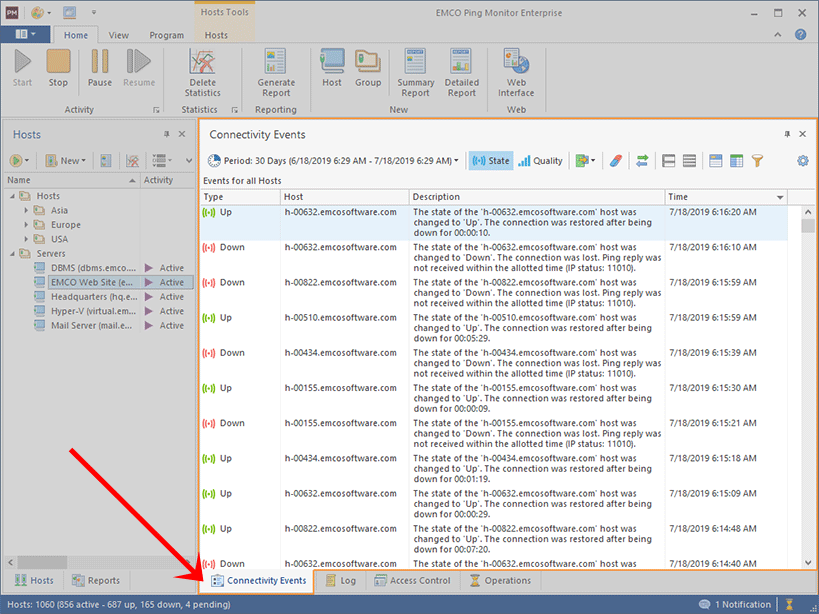The width and height of the screenshot is (819, 614).
Task: Pin the Connectivity Events panel
Action: tap(787, 134)
